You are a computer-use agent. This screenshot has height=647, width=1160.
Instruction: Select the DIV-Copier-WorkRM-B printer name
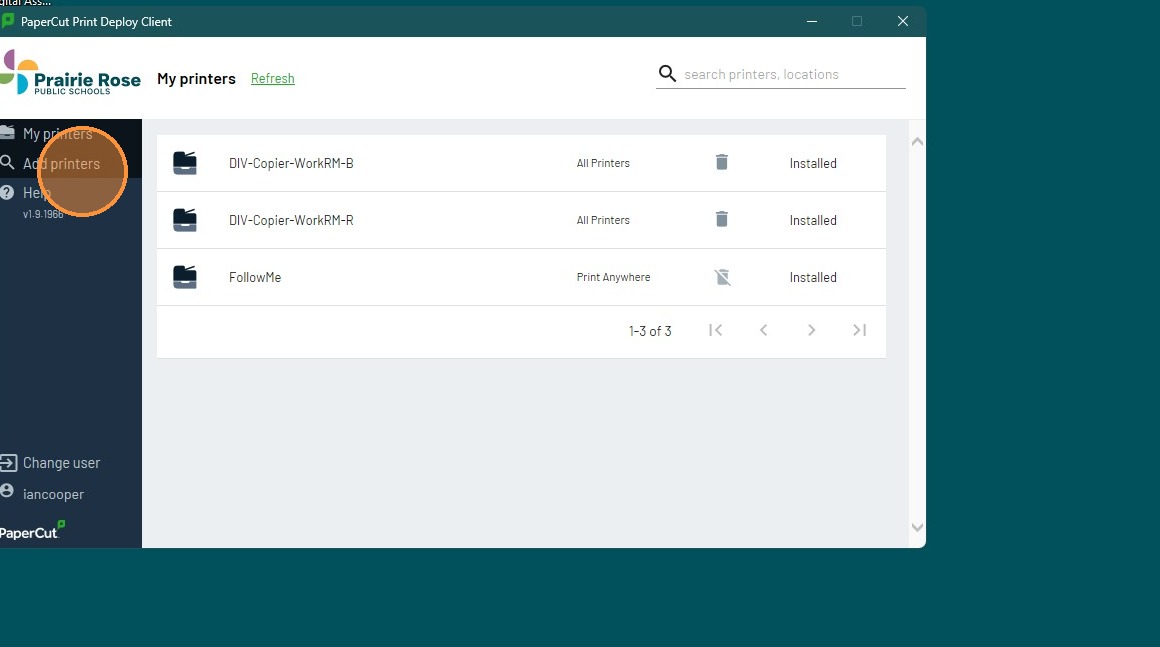291,163
